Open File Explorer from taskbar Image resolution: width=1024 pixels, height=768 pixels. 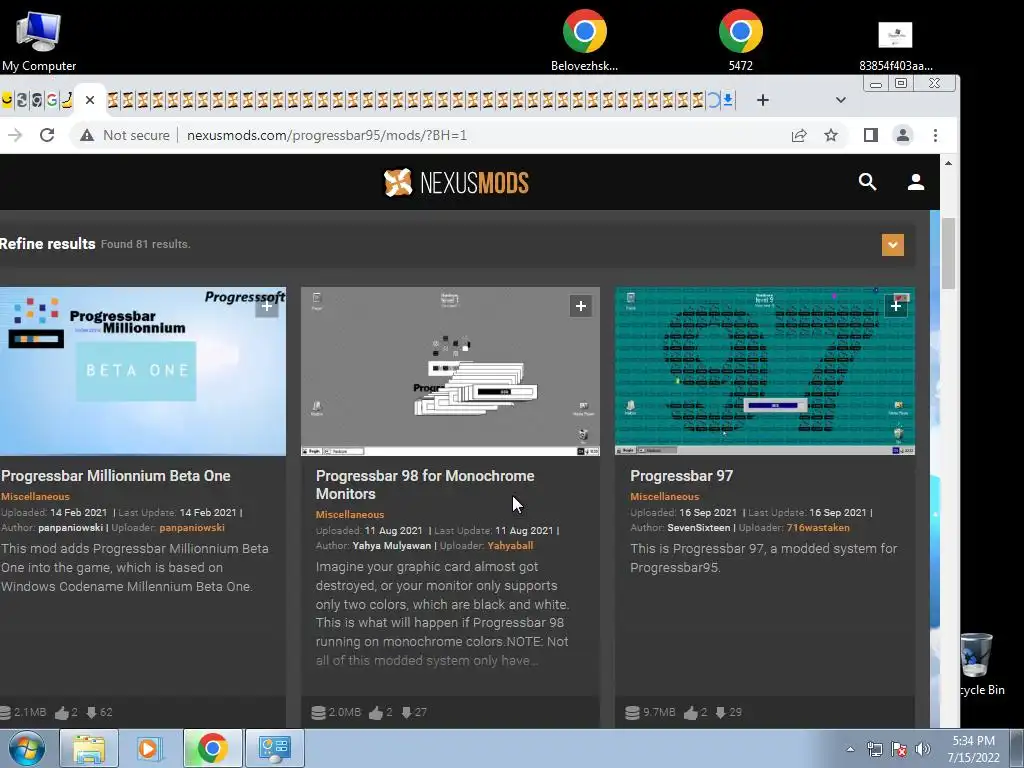pyautogui.click(x=89, y=748)
